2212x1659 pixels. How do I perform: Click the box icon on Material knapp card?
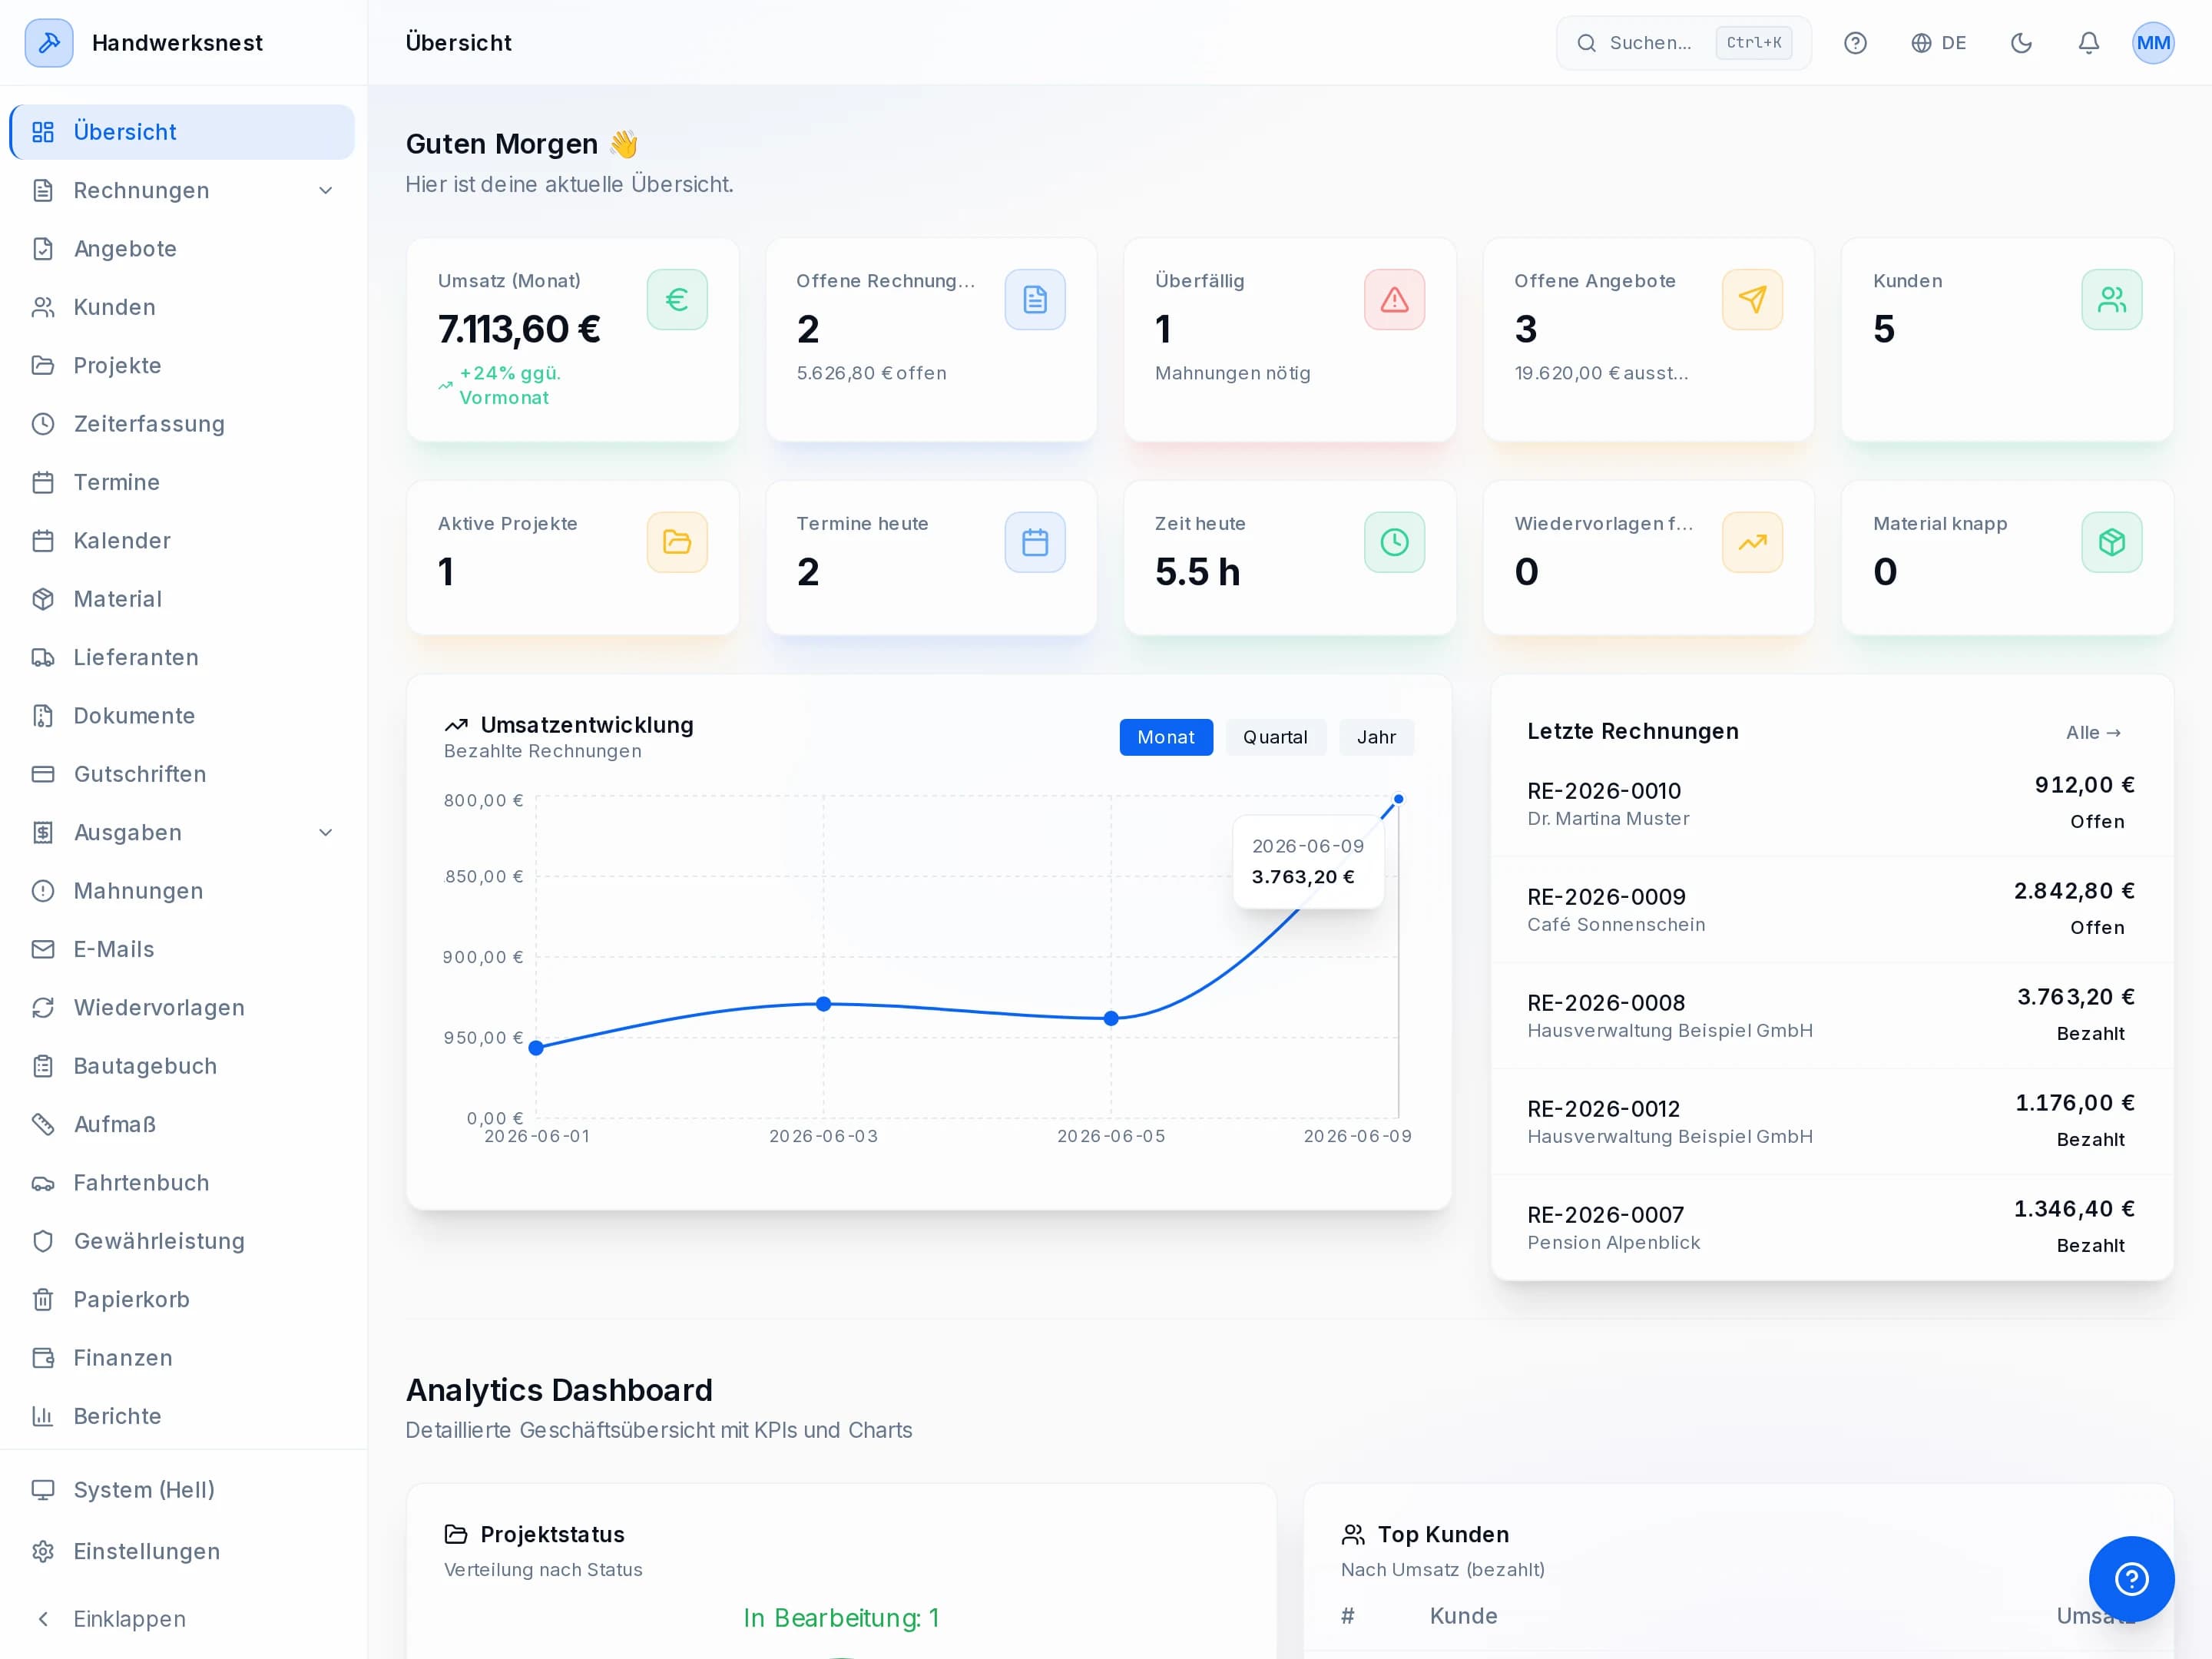click(x=2112, y=542)
